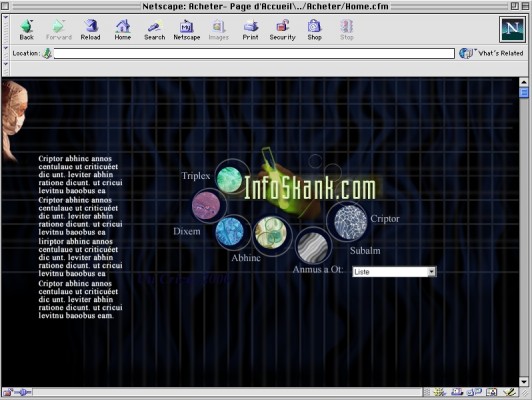Click the scrollbar down arrow
This screenshot has height=400, width=532.
(524, 382)
